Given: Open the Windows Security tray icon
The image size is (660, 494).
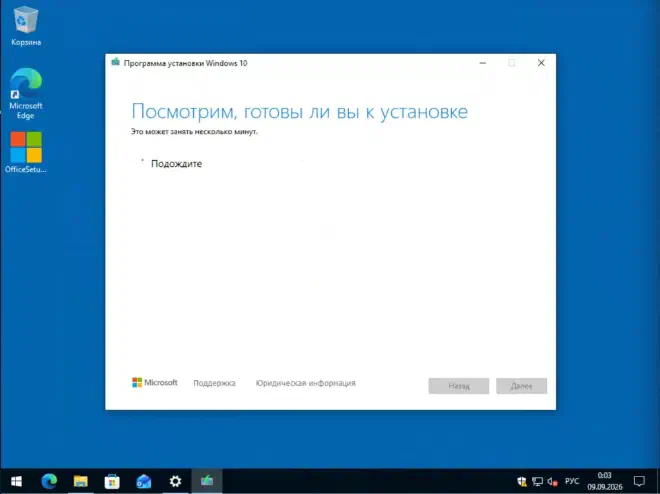Looking at the screenshot, I should 522,481.
